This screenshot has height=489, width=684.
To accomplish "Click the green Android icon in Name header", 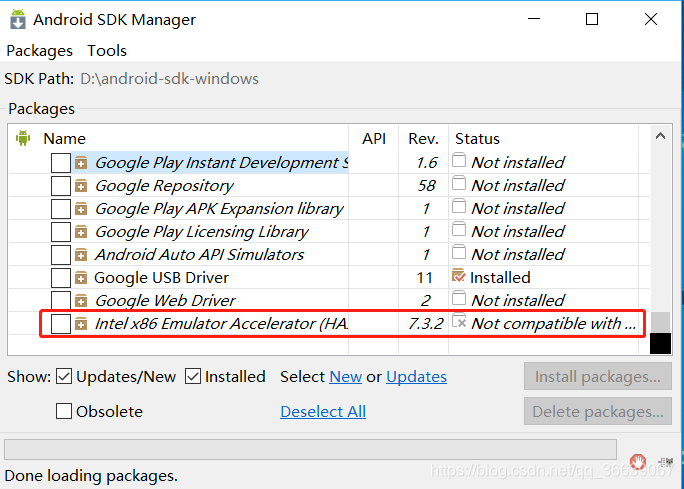I will tap(23, 138).
